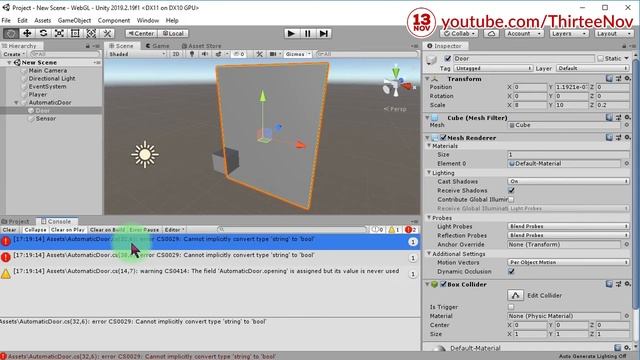Collapse the AutomaticDoor hierarchy node
640x360 pixels.
coord(16,102)
